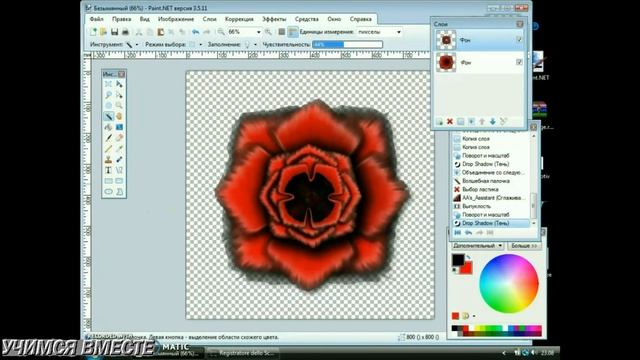640x360 pixels.
Task: Select the Freeform Shape tool
Action: pyautogui.click(x=119, y=191)
